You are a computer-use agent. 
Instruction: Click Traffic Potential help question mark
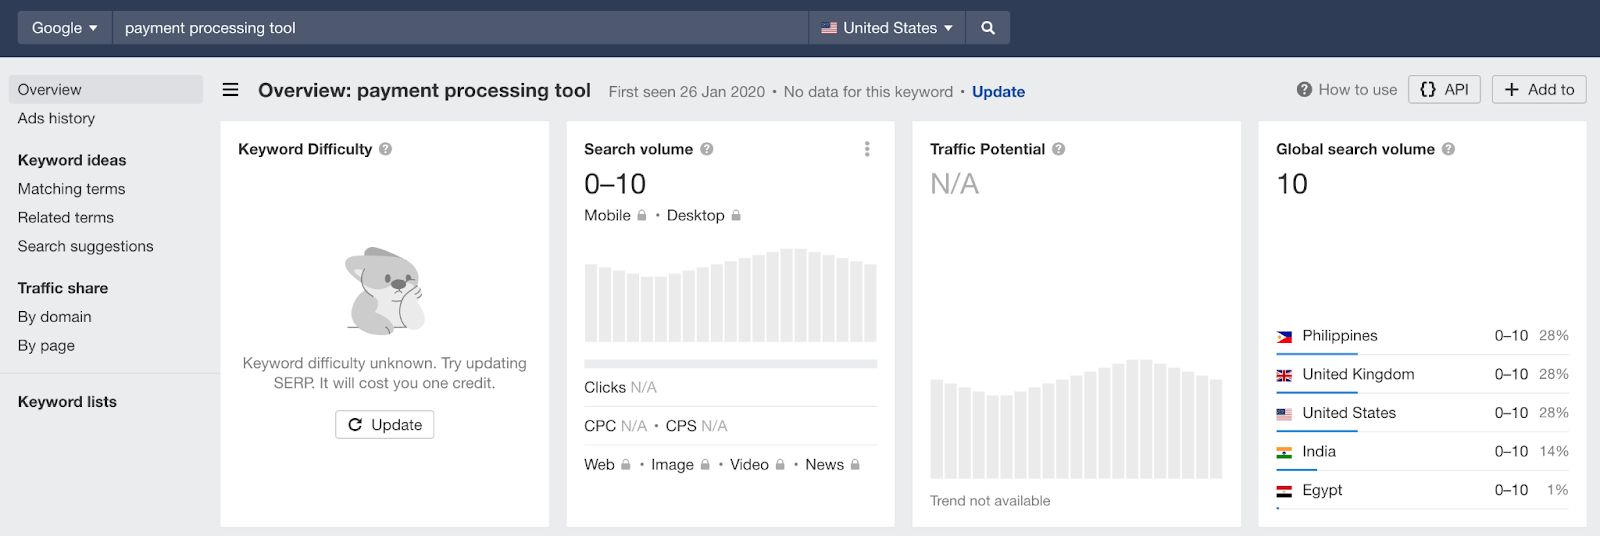click(1059, 149)
